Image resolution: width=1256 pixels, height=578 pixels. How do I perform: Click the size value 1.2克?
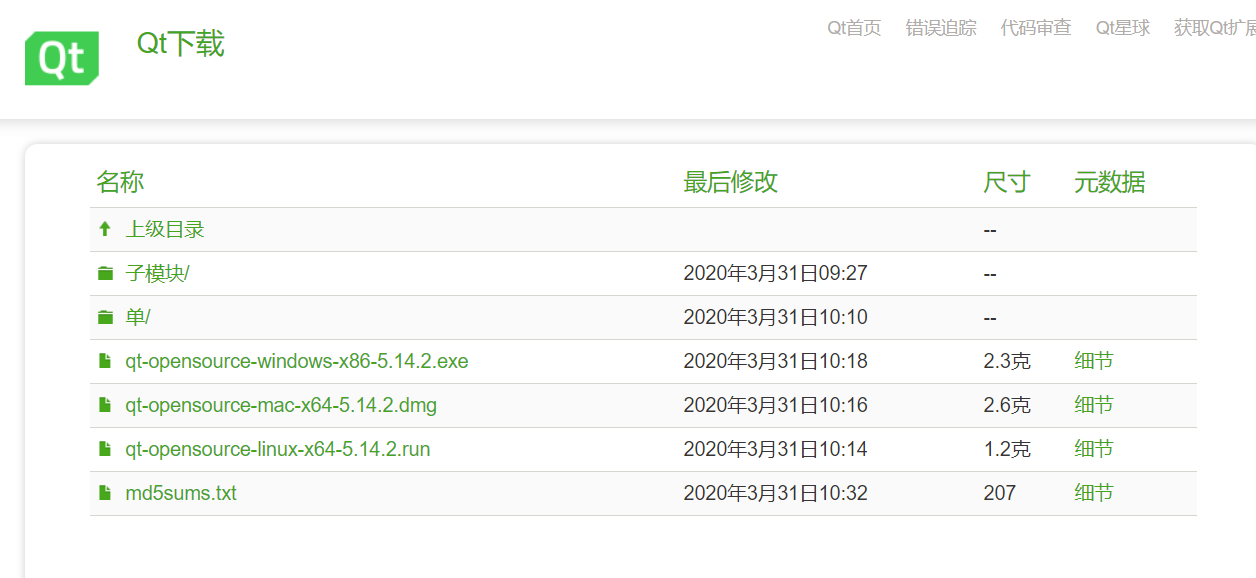1007,449
